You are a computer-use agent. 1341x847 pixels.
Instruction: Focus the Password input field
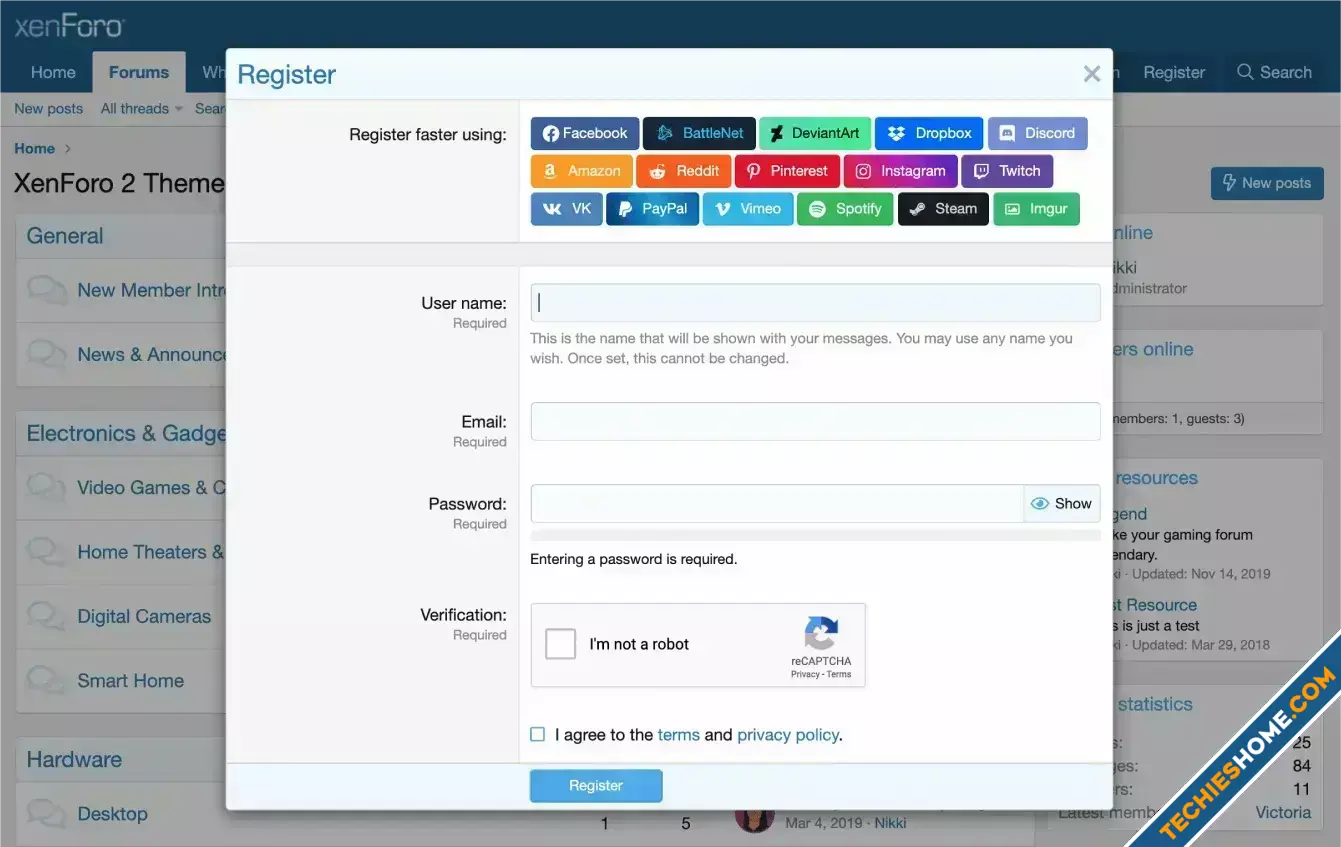click(x=777, y=504)
